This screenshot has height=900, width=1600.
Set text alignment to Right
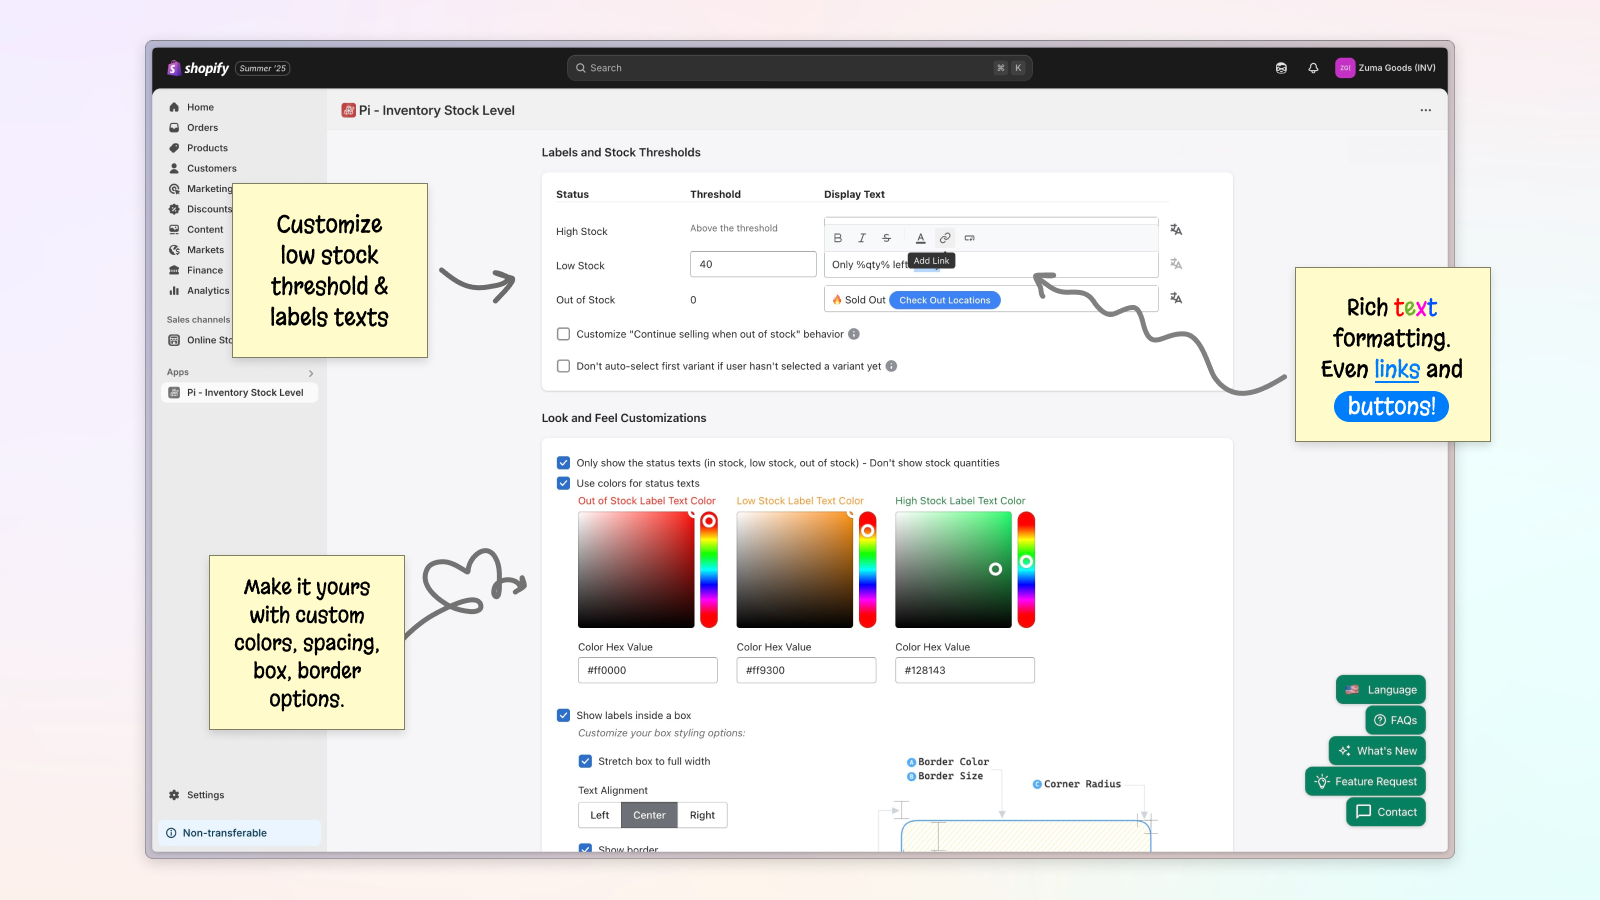tap(702, 815)
